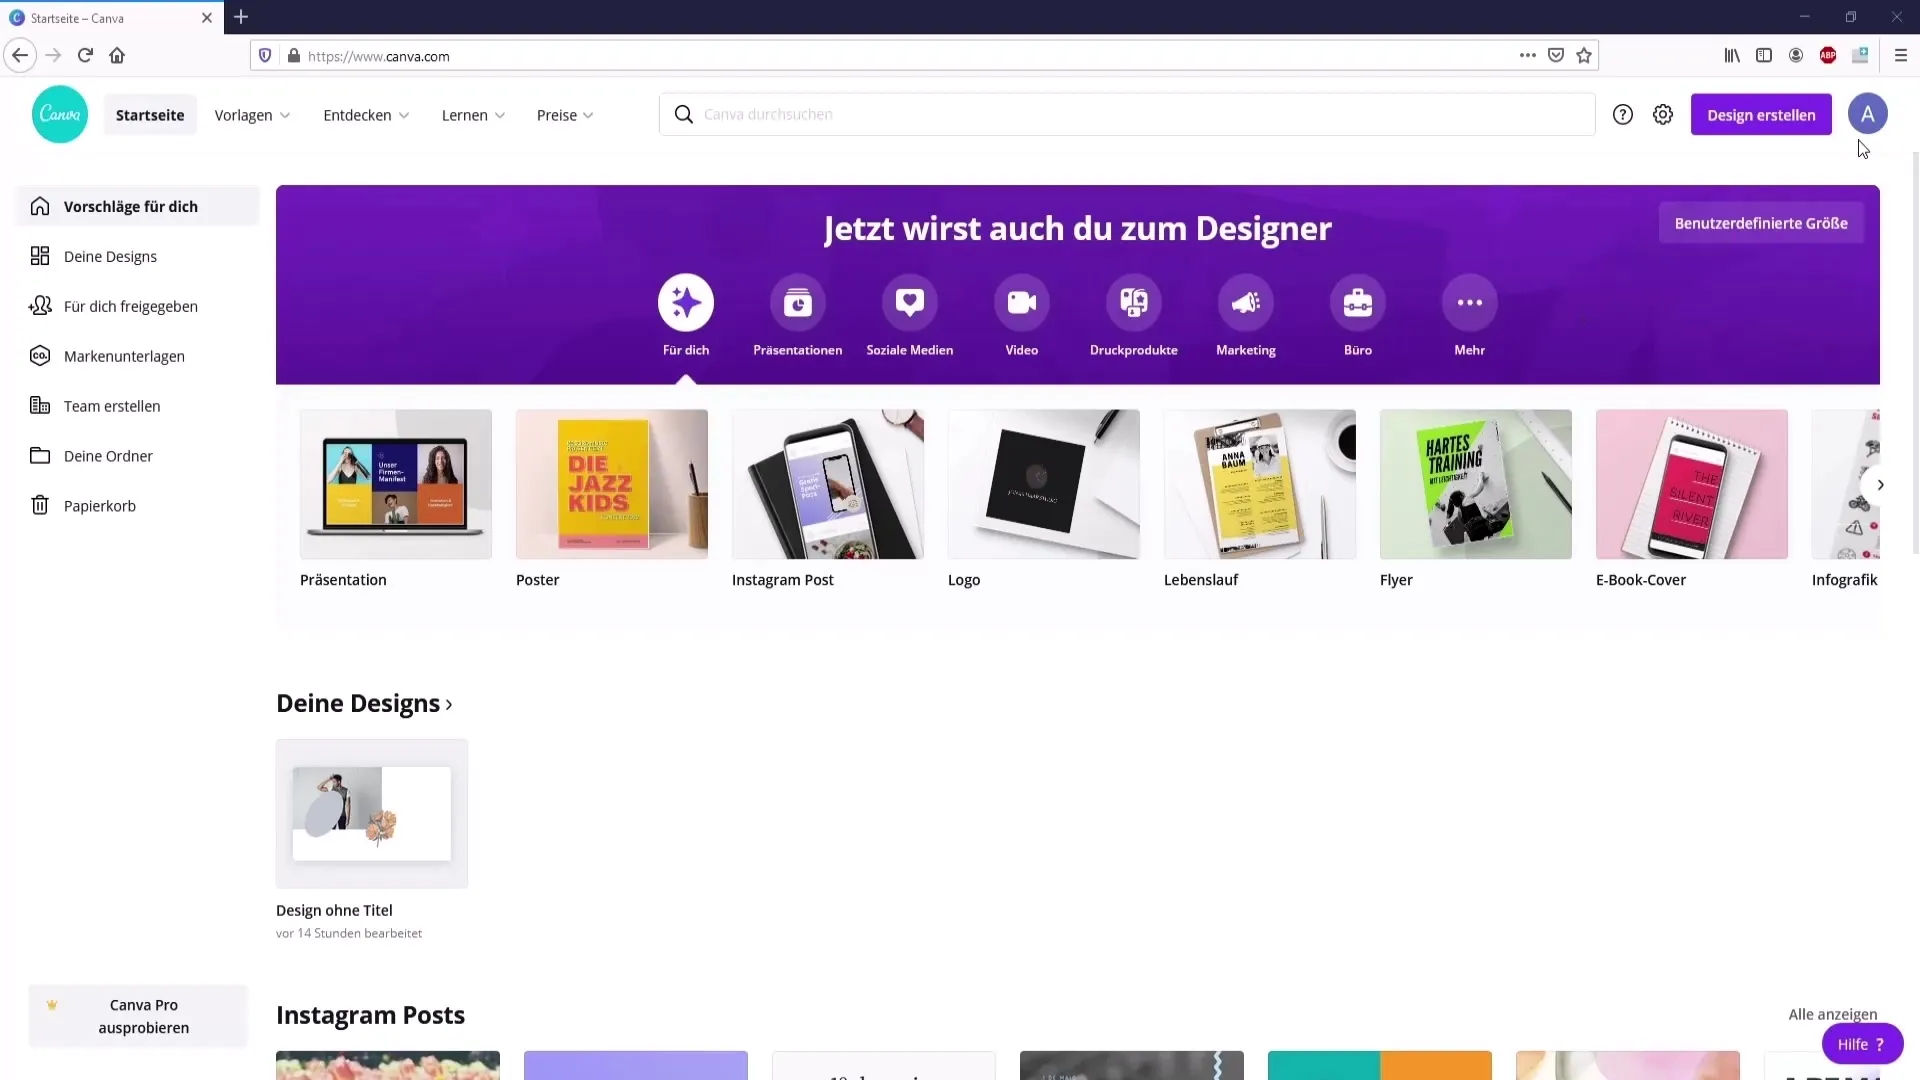Open the Design ohne Titel thumbnail
This screenshot has width=1920, height=1080.
[x=372, y=814]
